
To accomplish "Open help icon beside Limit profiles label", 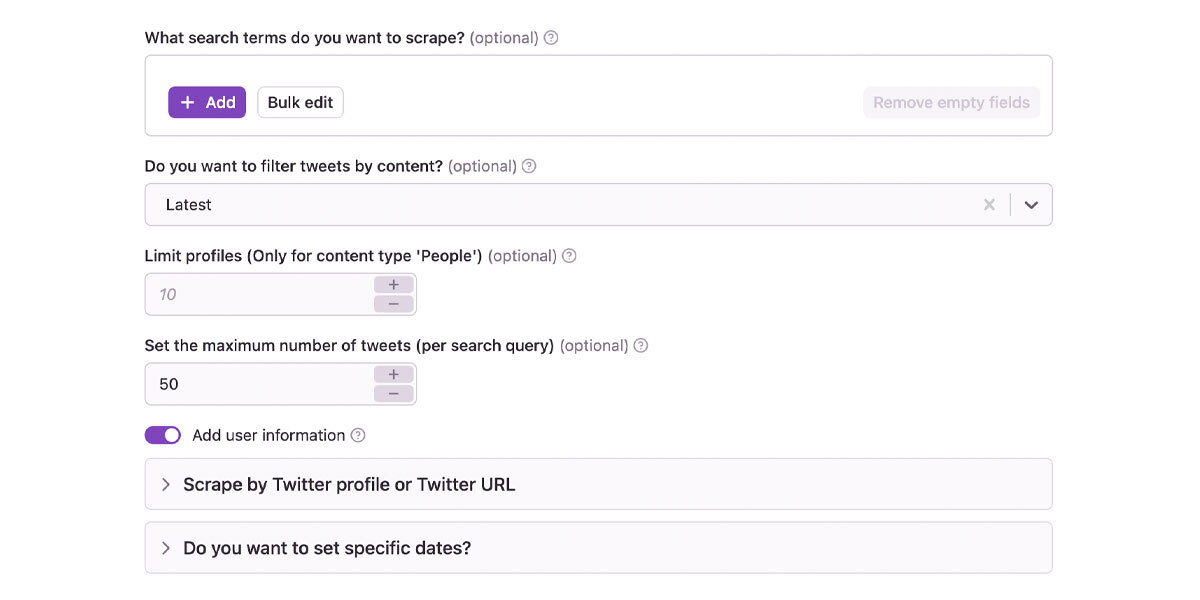I will (x=569, y=256).
